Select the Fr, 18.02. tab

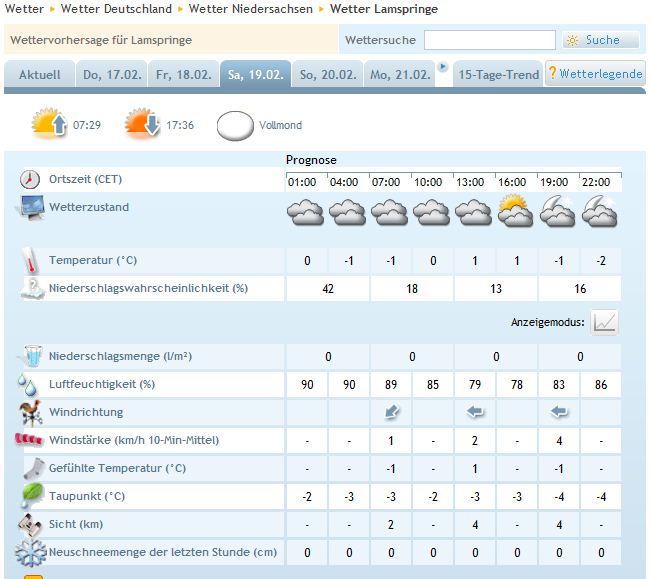[184, 75]
